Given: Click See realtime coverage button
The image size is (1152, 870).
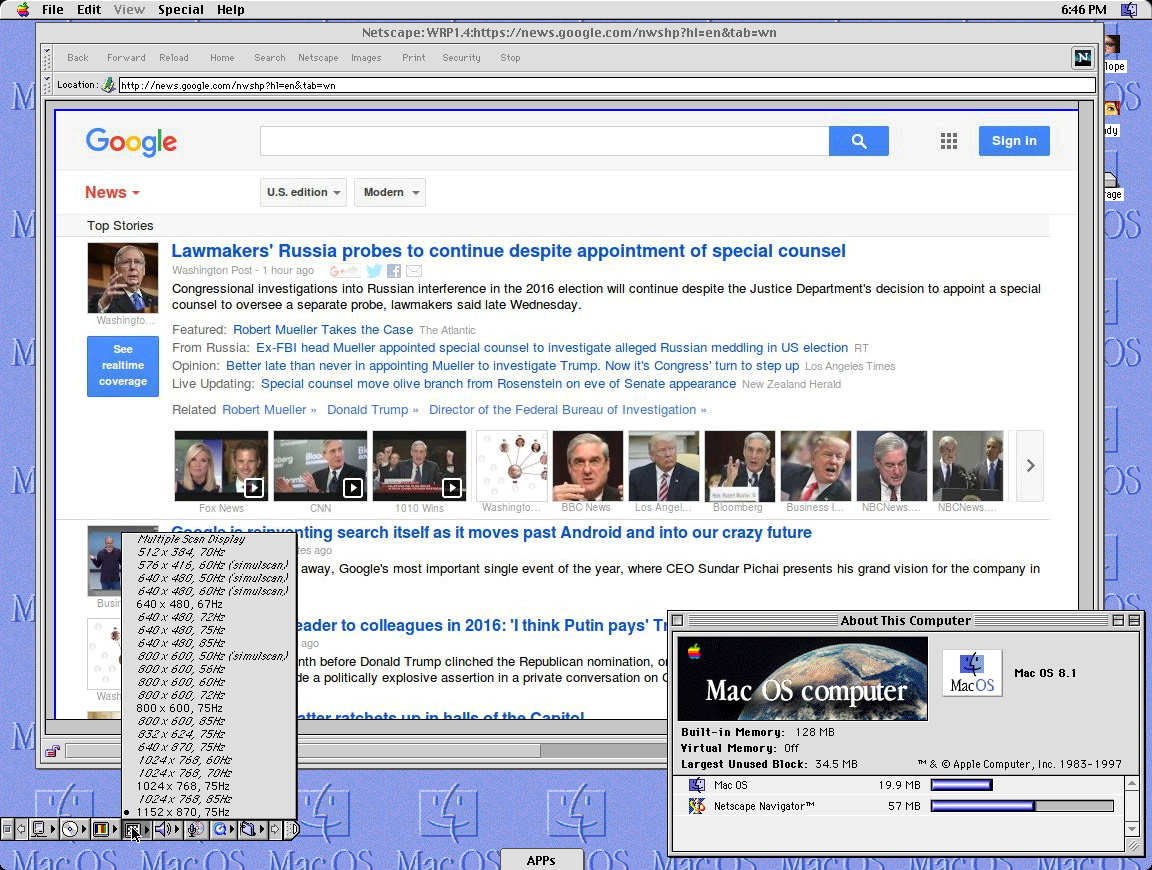Looking at the screenshot, I should [123, 366].
